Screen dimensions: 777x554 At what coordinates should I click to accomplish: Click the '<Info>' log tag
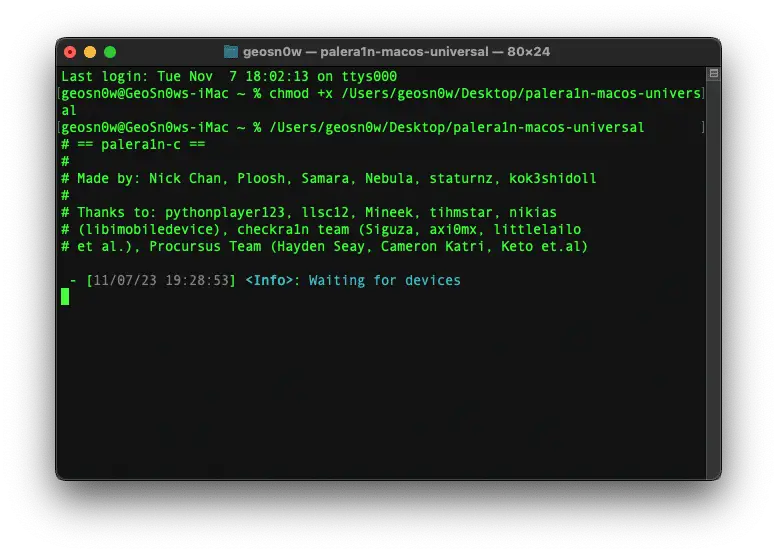click(x=269, y=280)
